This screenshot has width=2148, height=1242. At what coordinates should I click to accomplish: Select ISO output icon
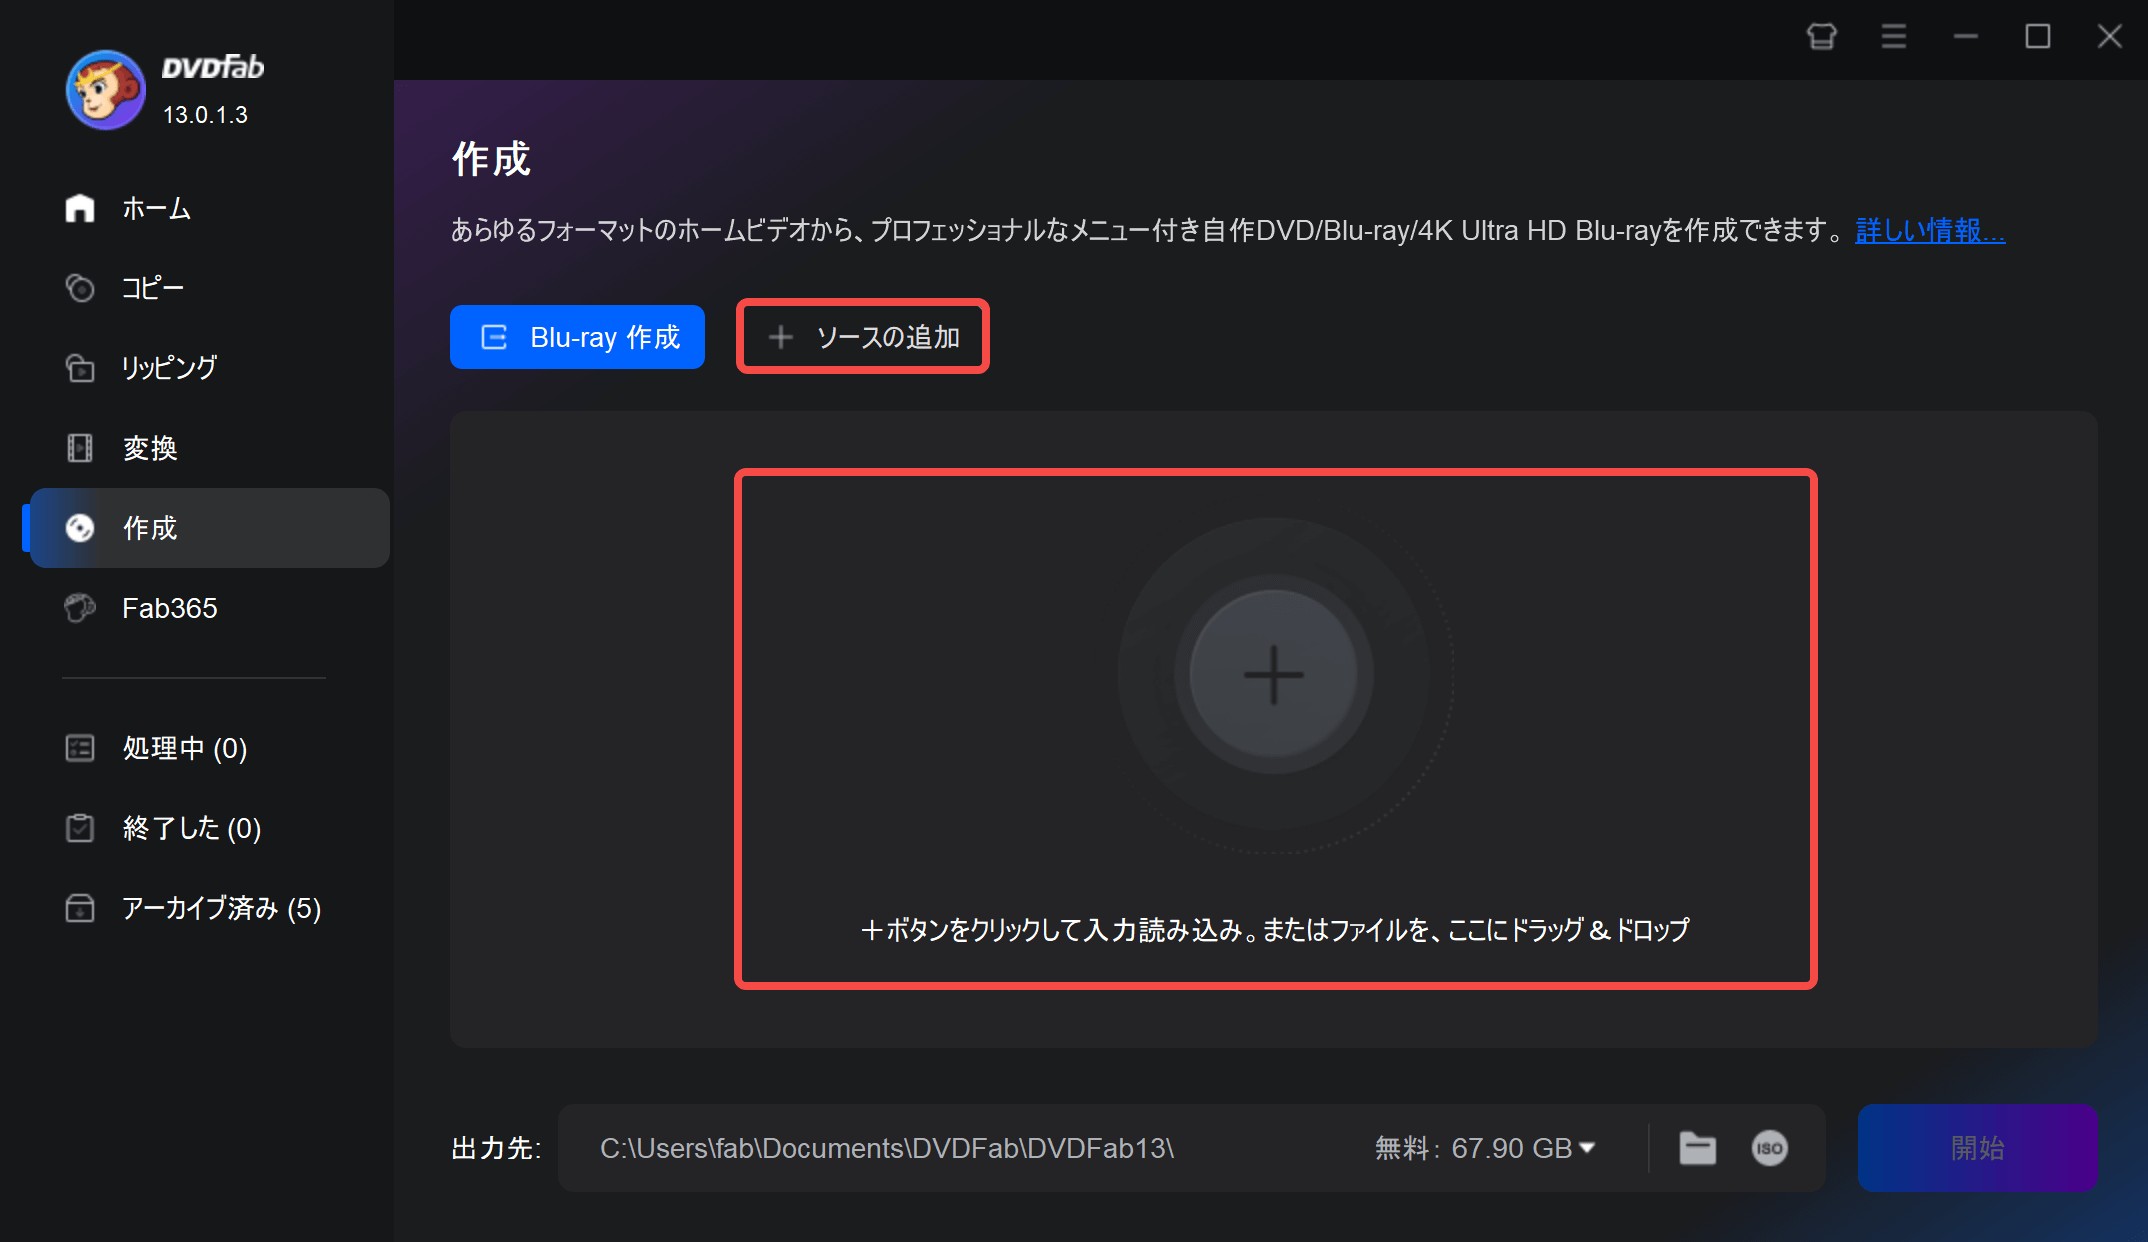(1770, 1148)
